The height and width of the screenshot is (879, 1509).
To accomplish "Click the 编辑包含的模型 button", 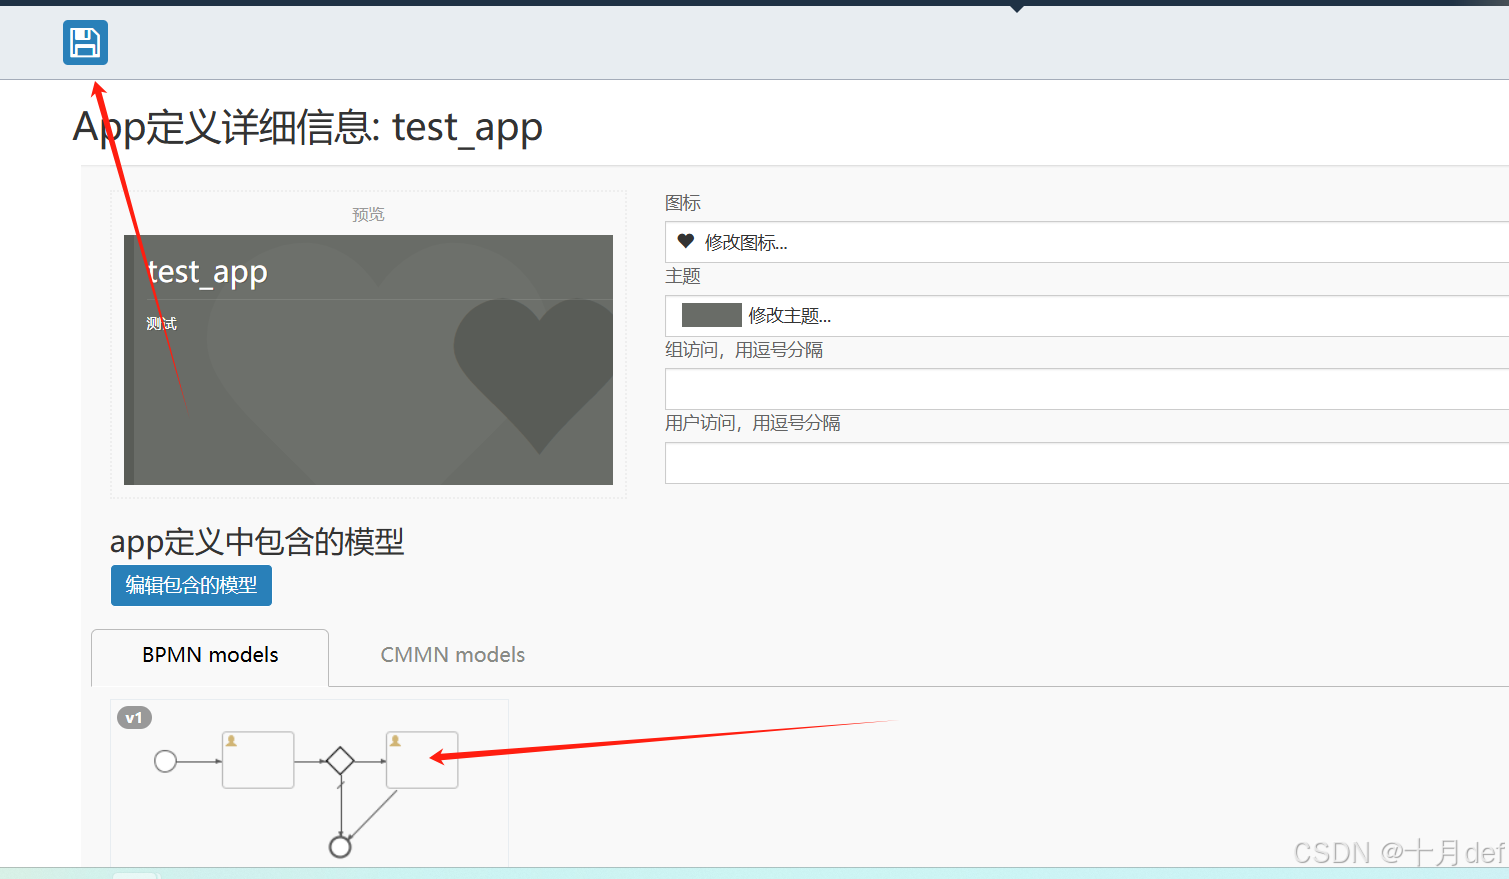I will pos(191,586).
